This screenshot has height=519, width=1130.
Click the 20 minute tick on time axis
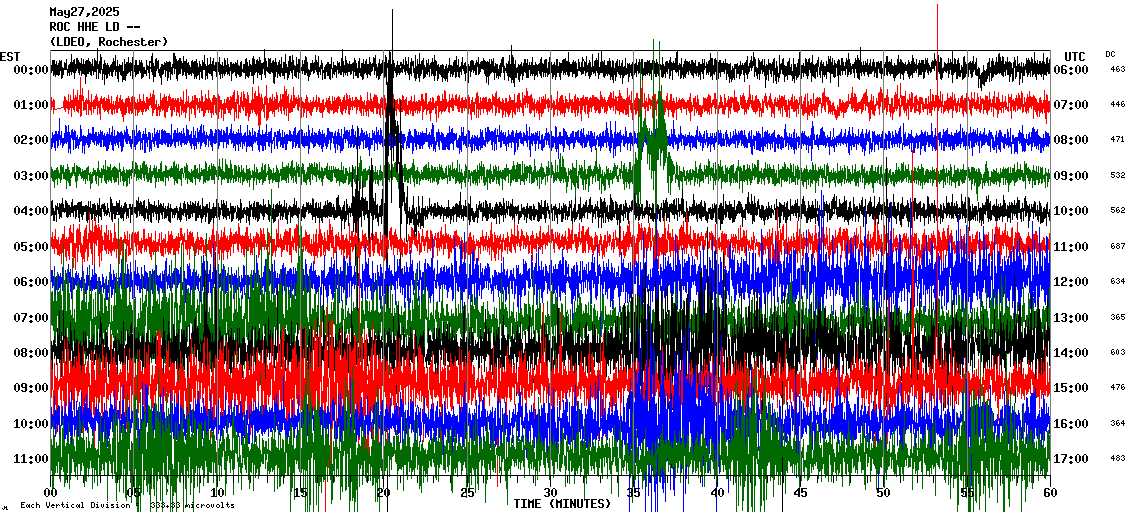point(384,493)
